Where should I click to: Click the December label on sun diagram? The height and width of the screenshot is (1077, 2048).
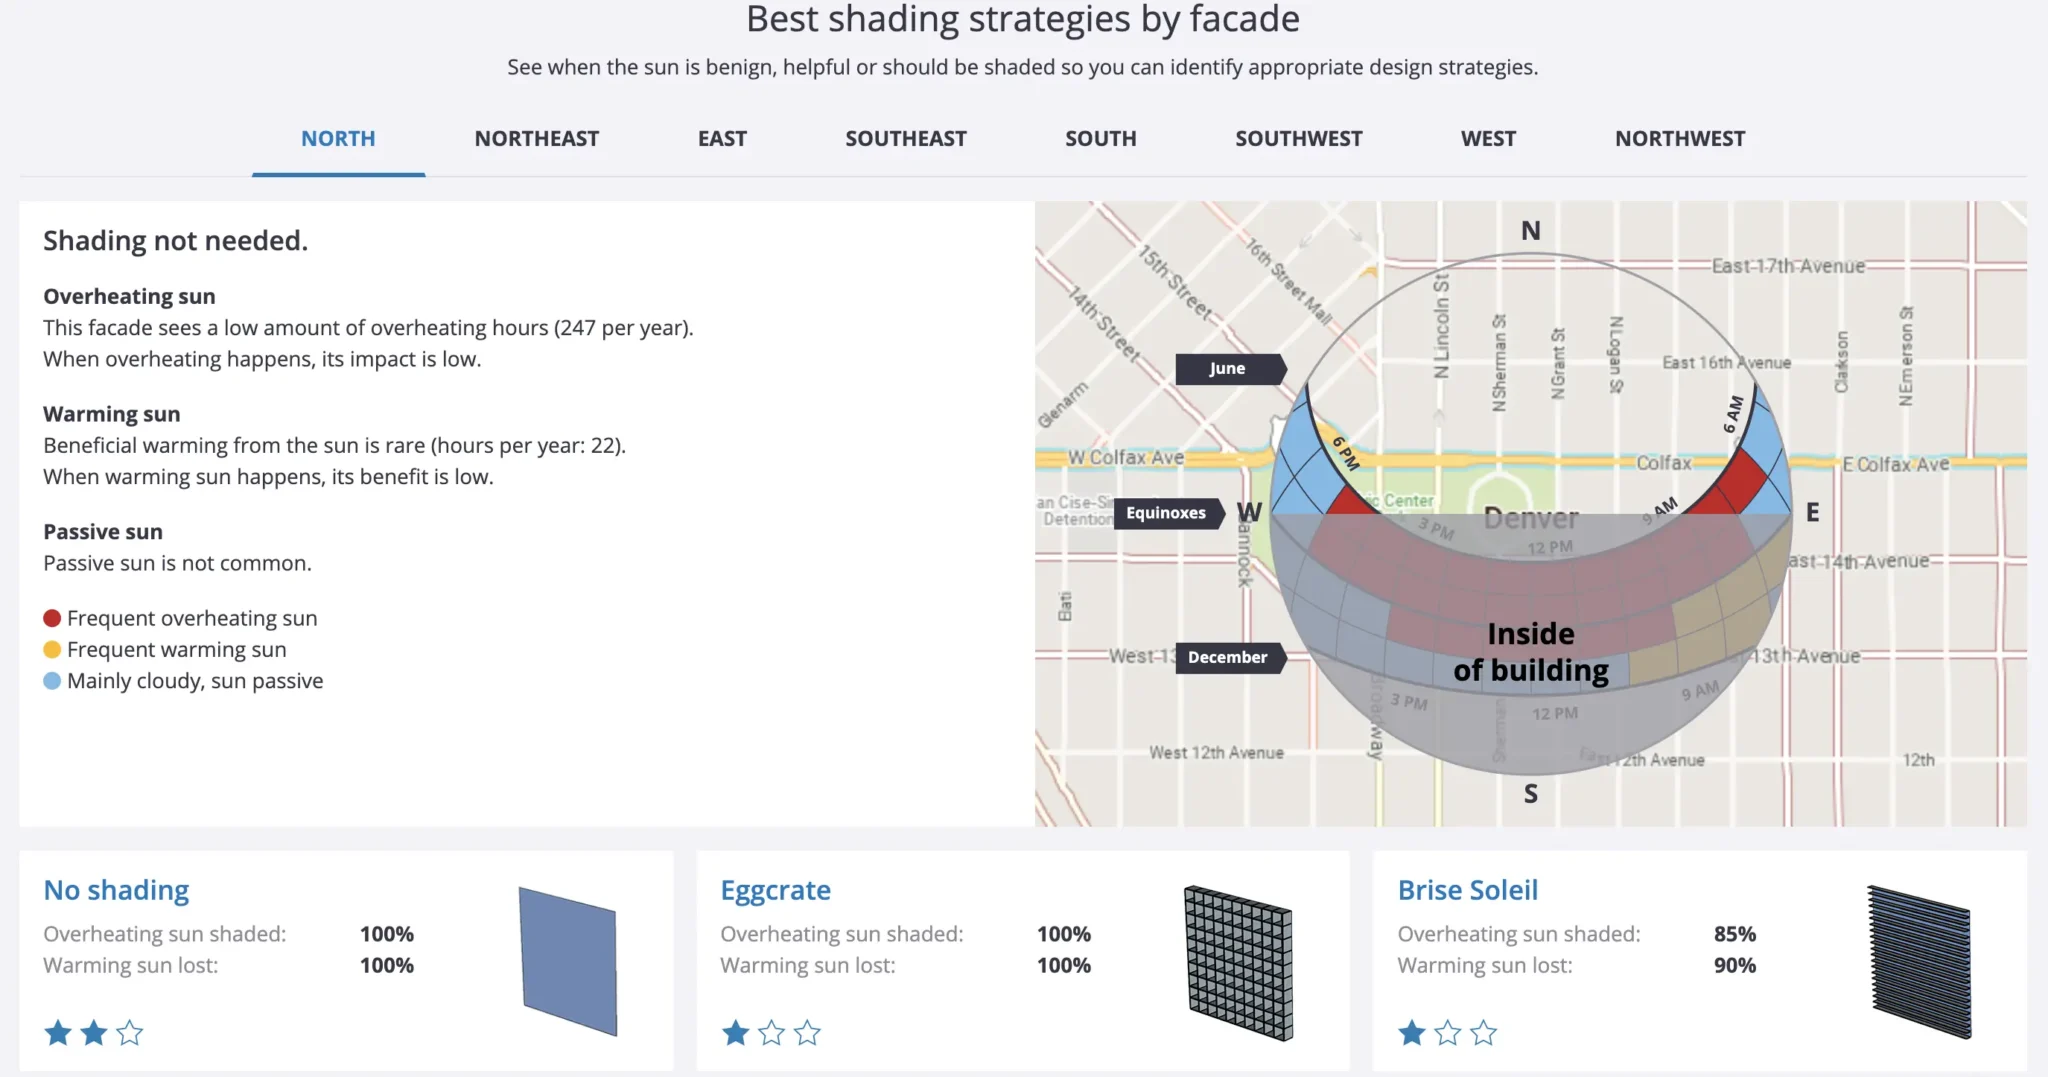click(x=1228, y=657)
